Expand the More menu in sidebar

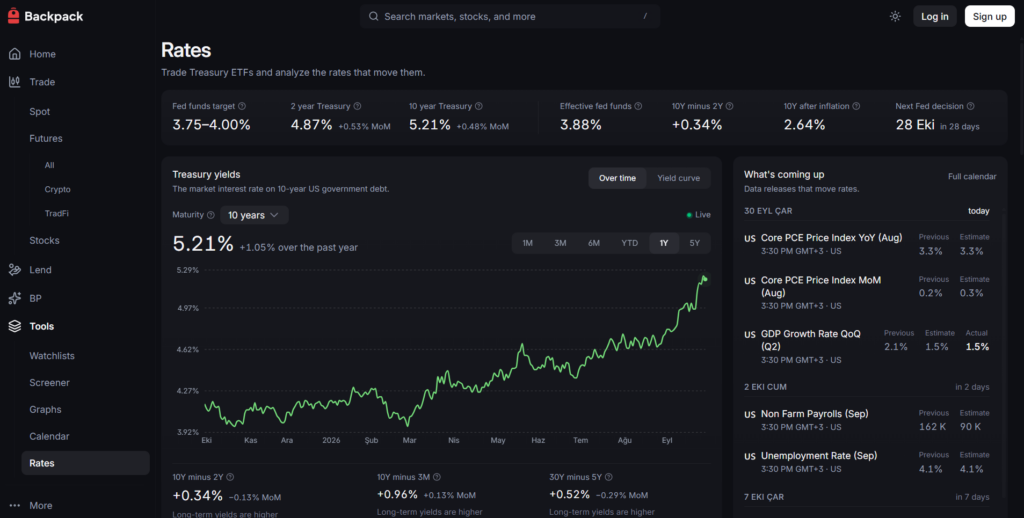pyautogui.click(x=31, y=506)
